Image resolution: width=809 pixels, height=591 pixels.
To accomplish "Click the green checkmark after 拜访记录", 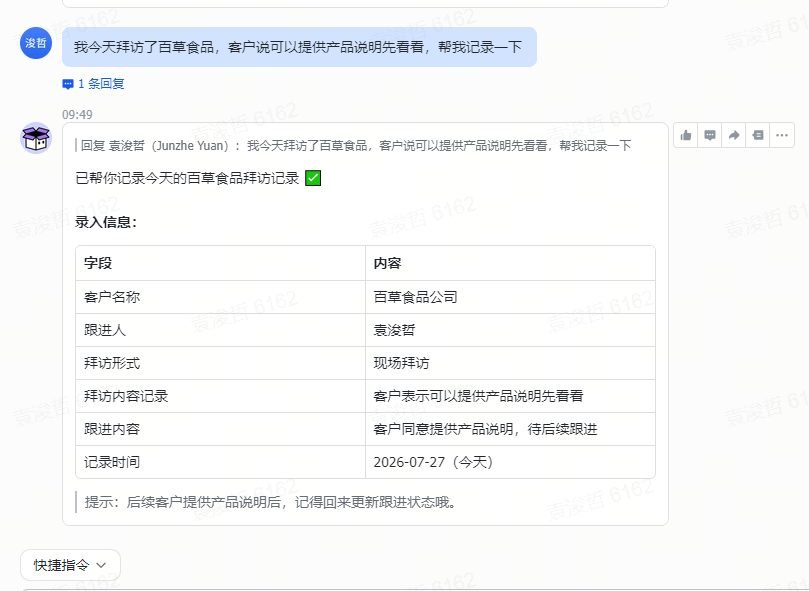I will pos(313,178).
